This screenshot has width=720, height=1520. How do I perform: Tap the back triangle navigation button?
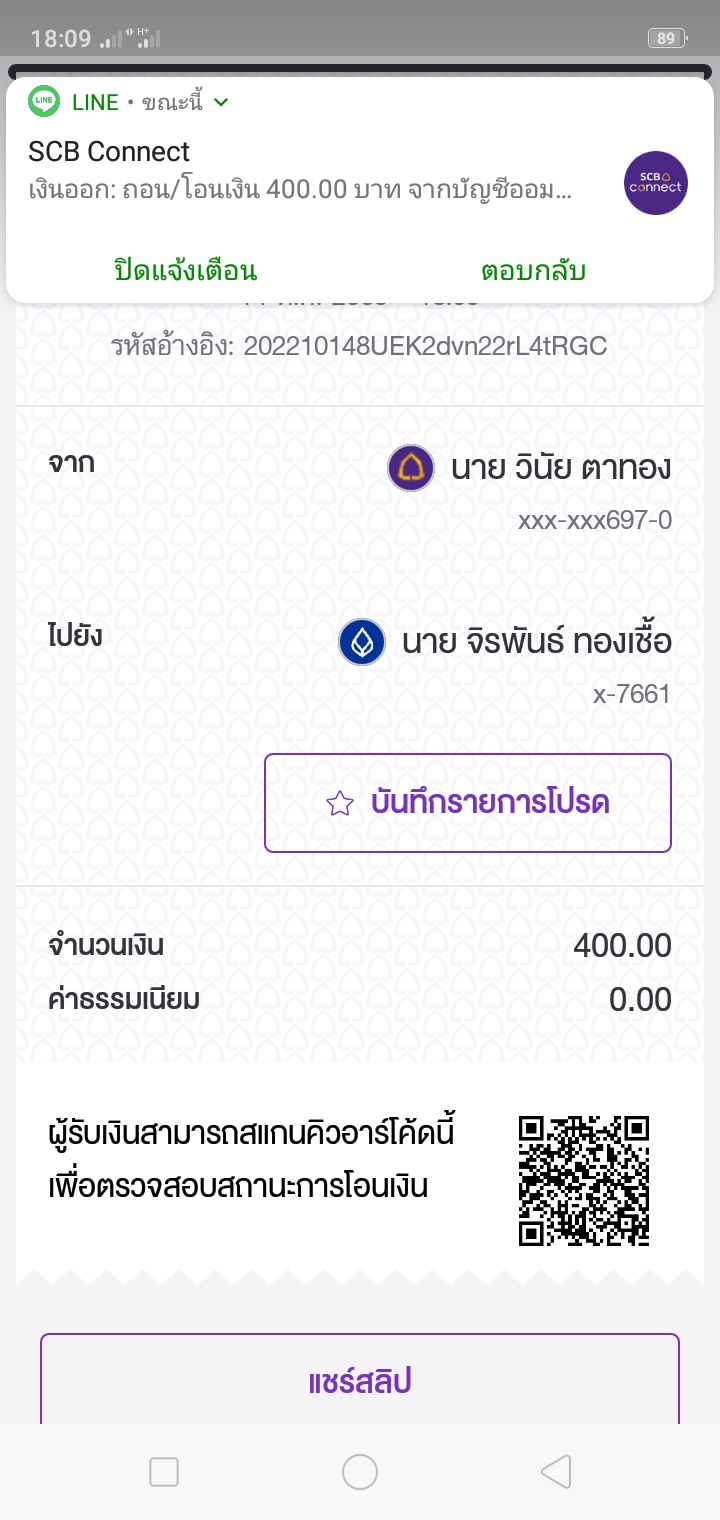[x=556, y=1471]
